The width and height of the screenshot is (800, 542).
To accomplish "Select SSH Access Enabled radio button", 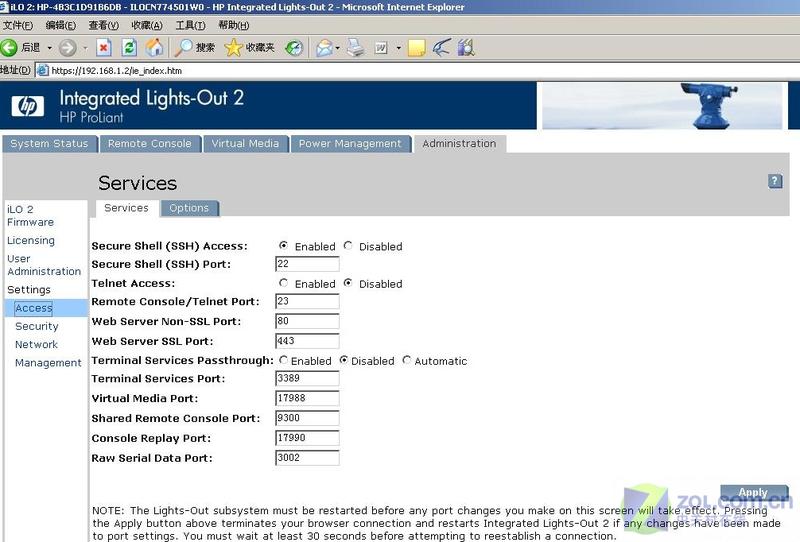I will click(x=283, y=245).
